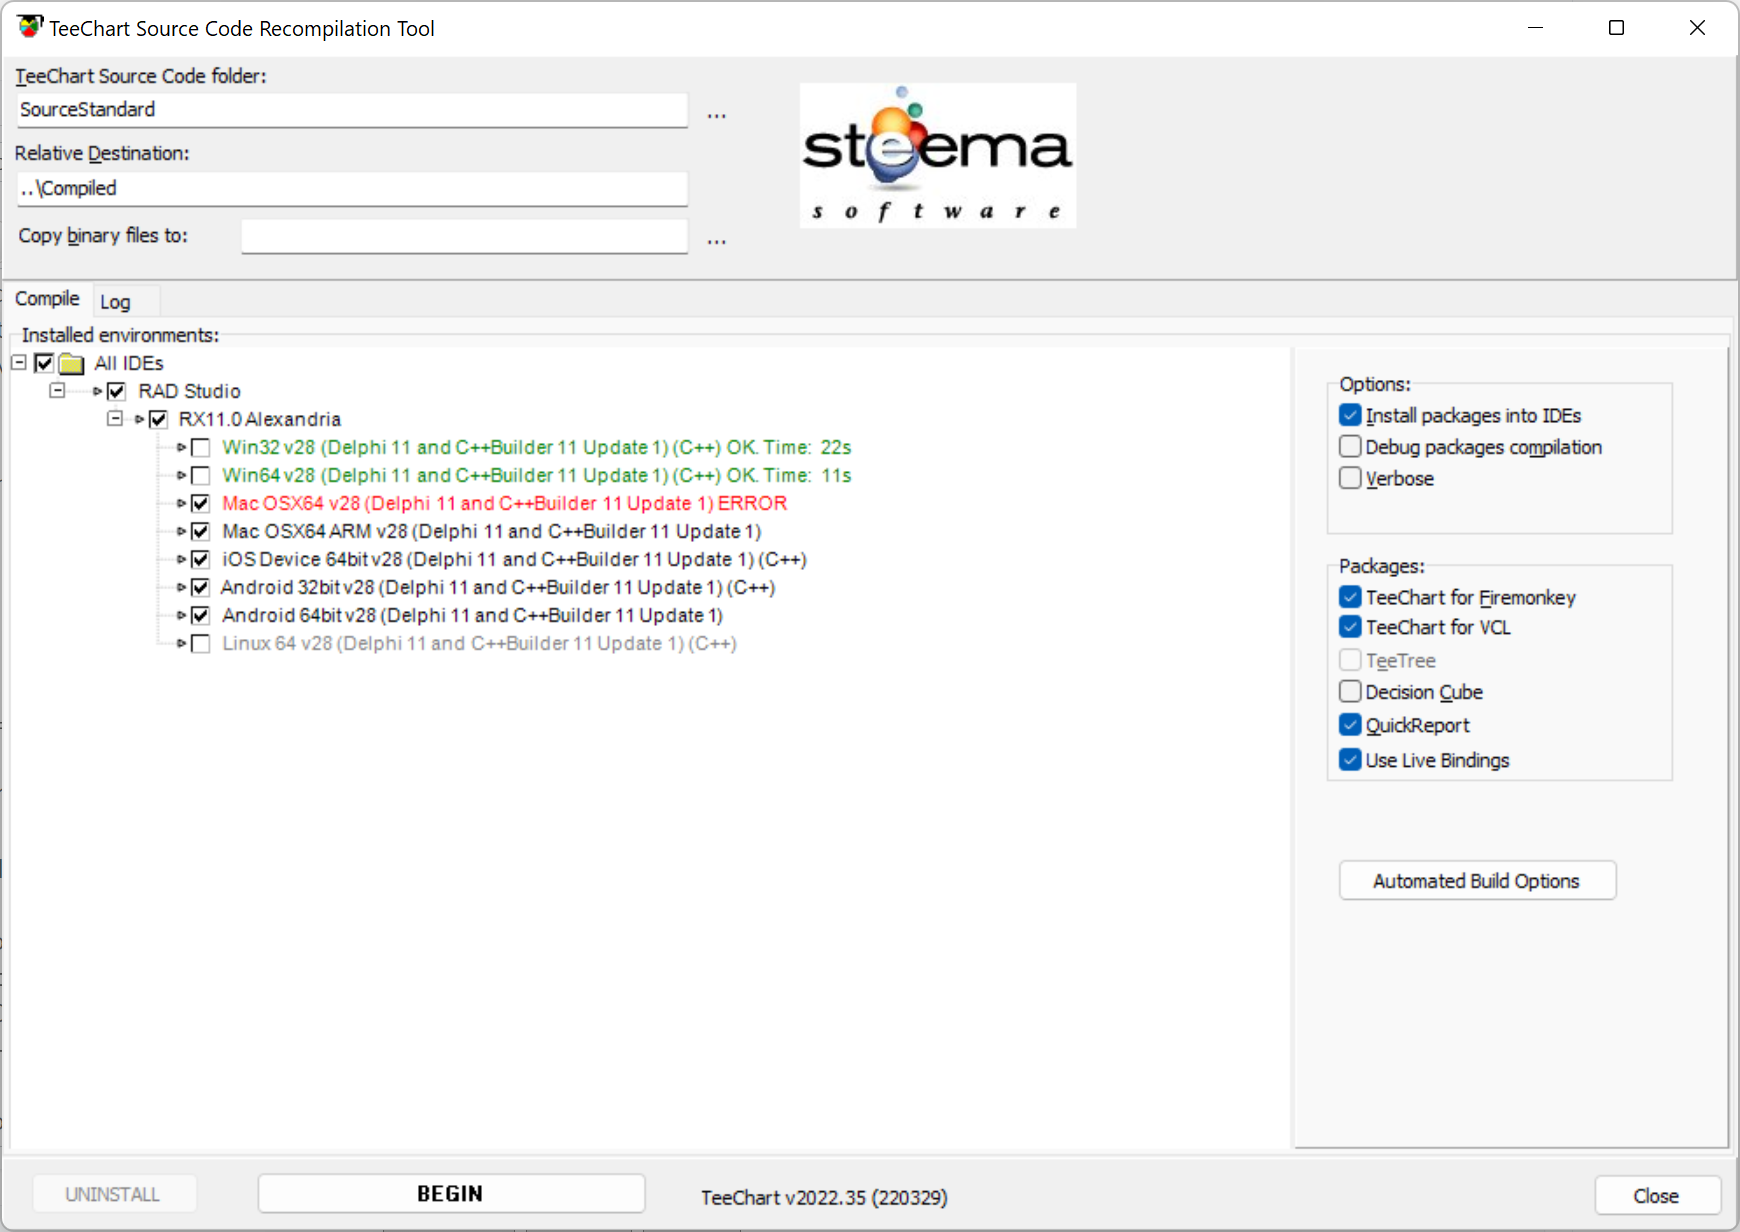Click the TeeChart app icon in title bar
This screenshot has height=1232, width=1740.
pos(30,27)
